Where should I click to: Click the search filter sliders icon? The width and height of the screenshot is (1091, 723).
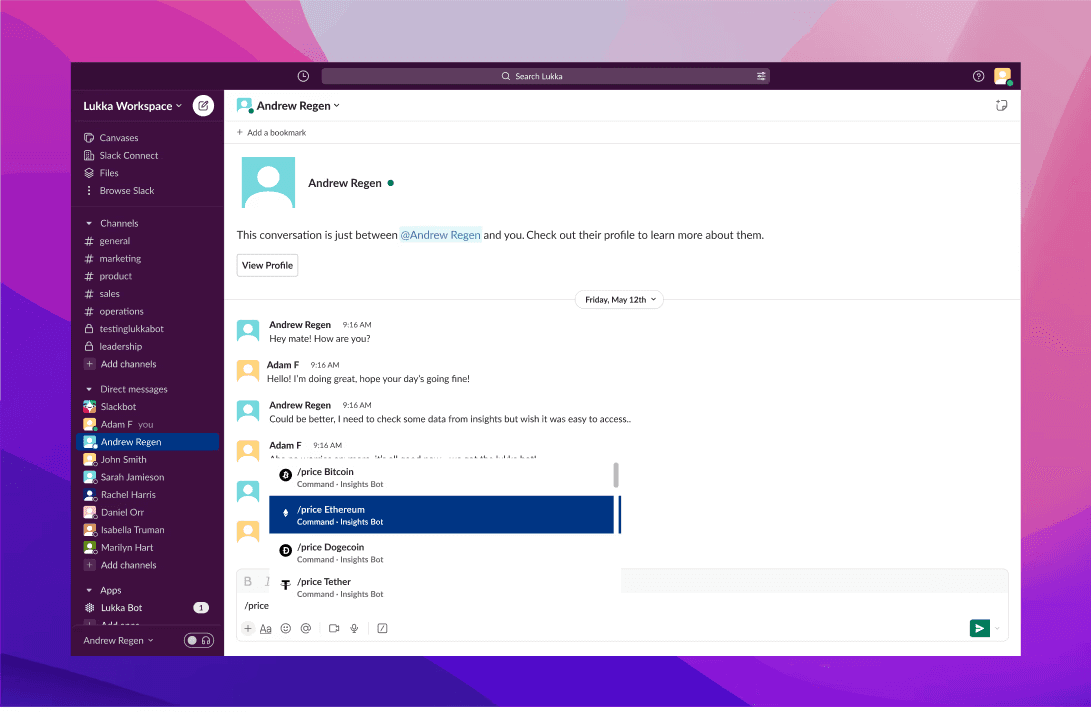761,76
